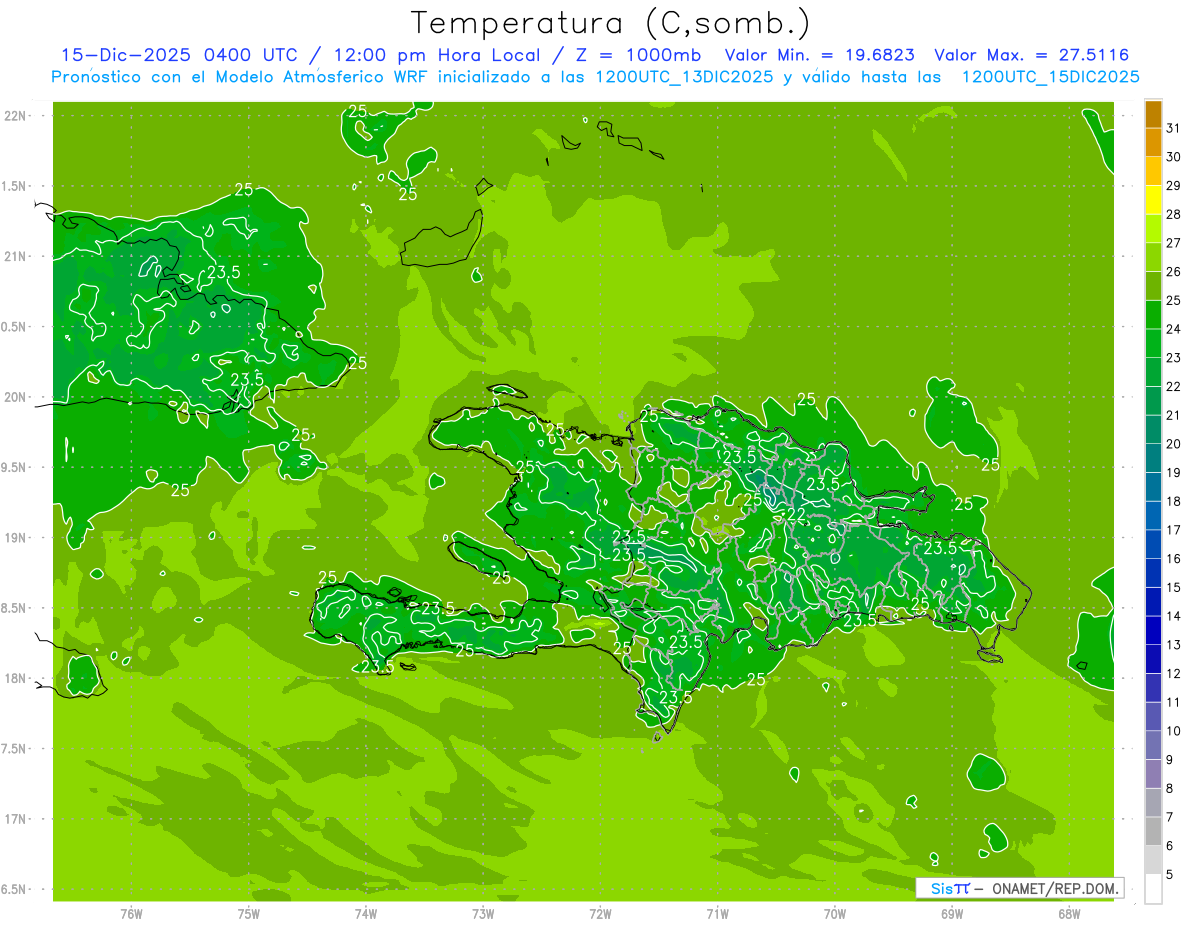Click the '17N' latitude axis label
This screenshot has width=1200, height=927.
15,819
